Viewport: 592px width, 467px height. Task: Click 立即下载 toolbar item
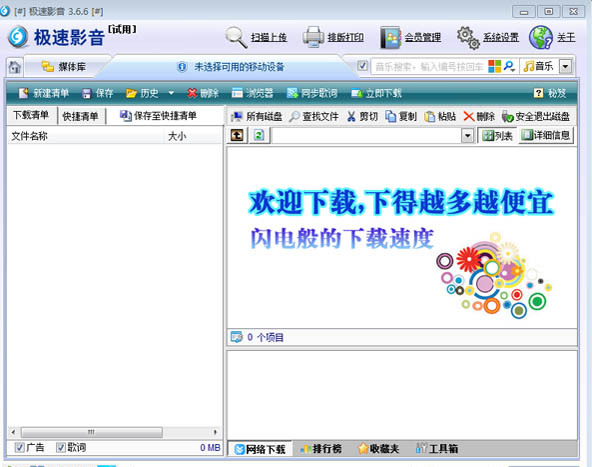(x=376, y=93)
